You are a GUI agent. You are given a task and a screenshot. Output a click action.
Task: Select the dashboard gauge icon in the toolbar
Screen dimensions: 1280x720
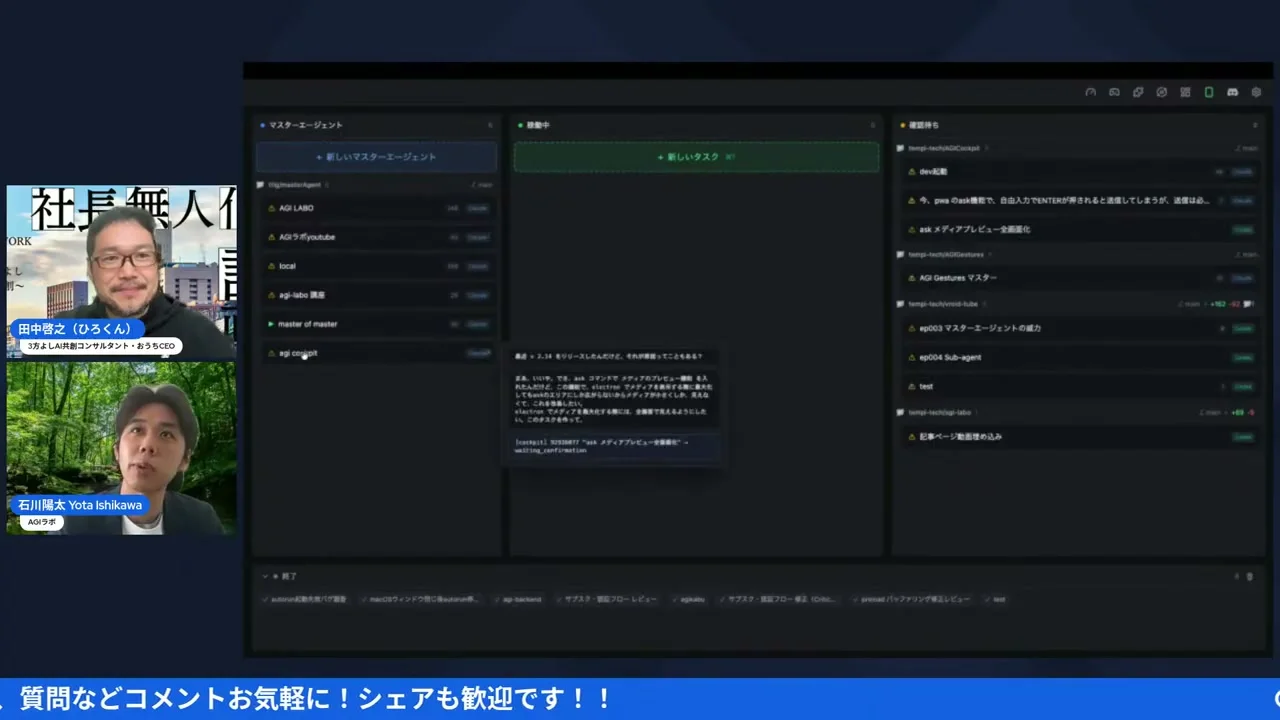1091,92
